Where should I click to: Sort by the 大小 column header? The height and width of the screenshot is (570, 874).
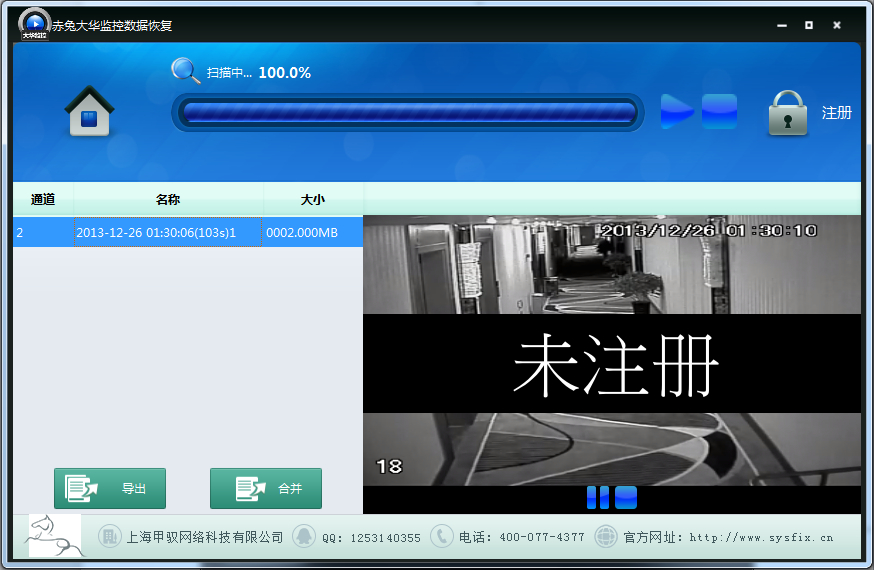(x=313, y=200)
